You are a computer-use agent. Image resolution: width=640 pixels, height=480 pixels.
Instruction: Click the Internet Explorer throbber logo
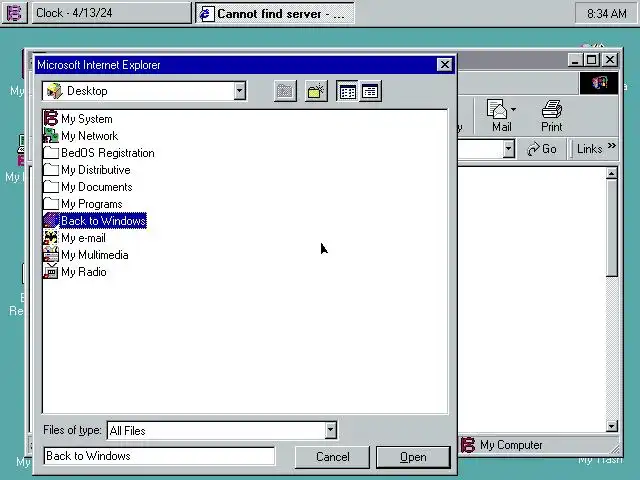pos(599,83)
